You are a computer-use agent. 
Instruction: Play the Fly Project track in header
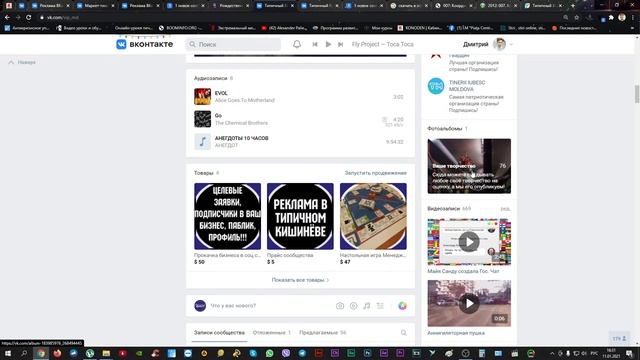point(328,44)
